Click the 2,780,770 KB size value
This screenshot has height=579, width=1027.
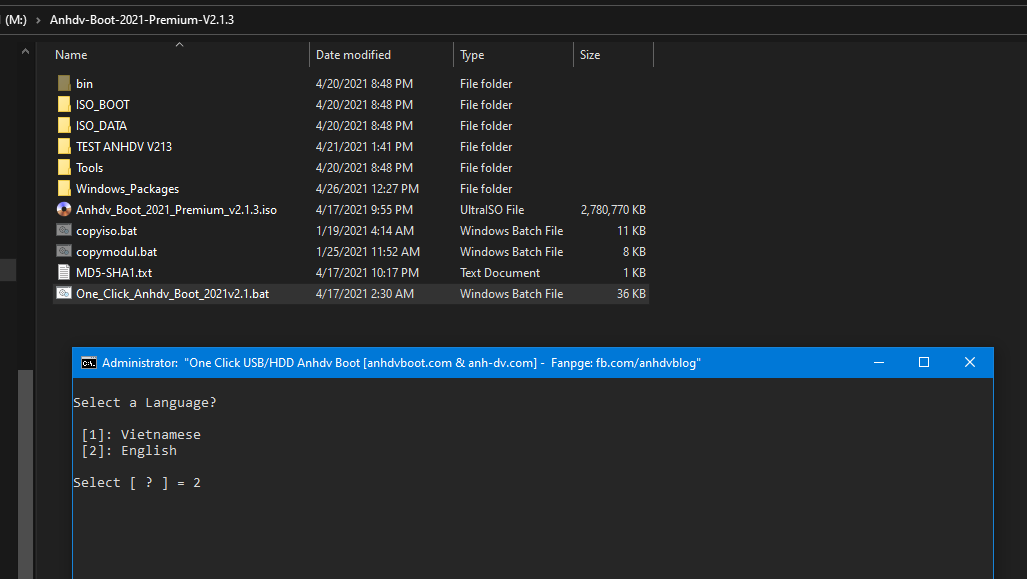[x=613, y=210]
